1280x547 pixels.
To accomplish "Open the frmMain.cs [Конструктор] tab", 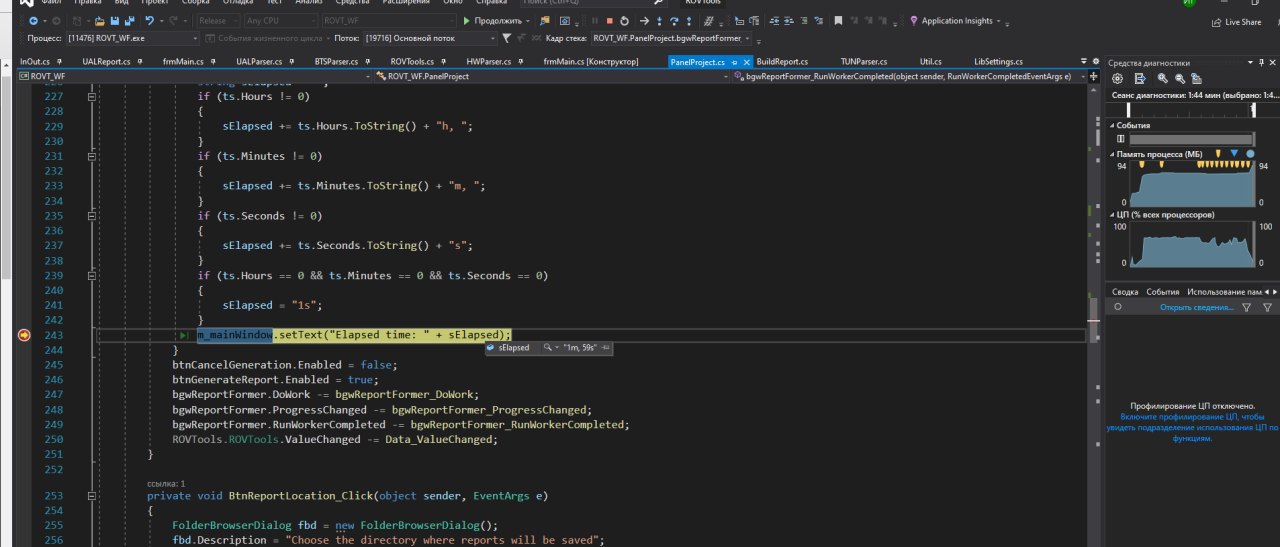I will coord(590,62).
